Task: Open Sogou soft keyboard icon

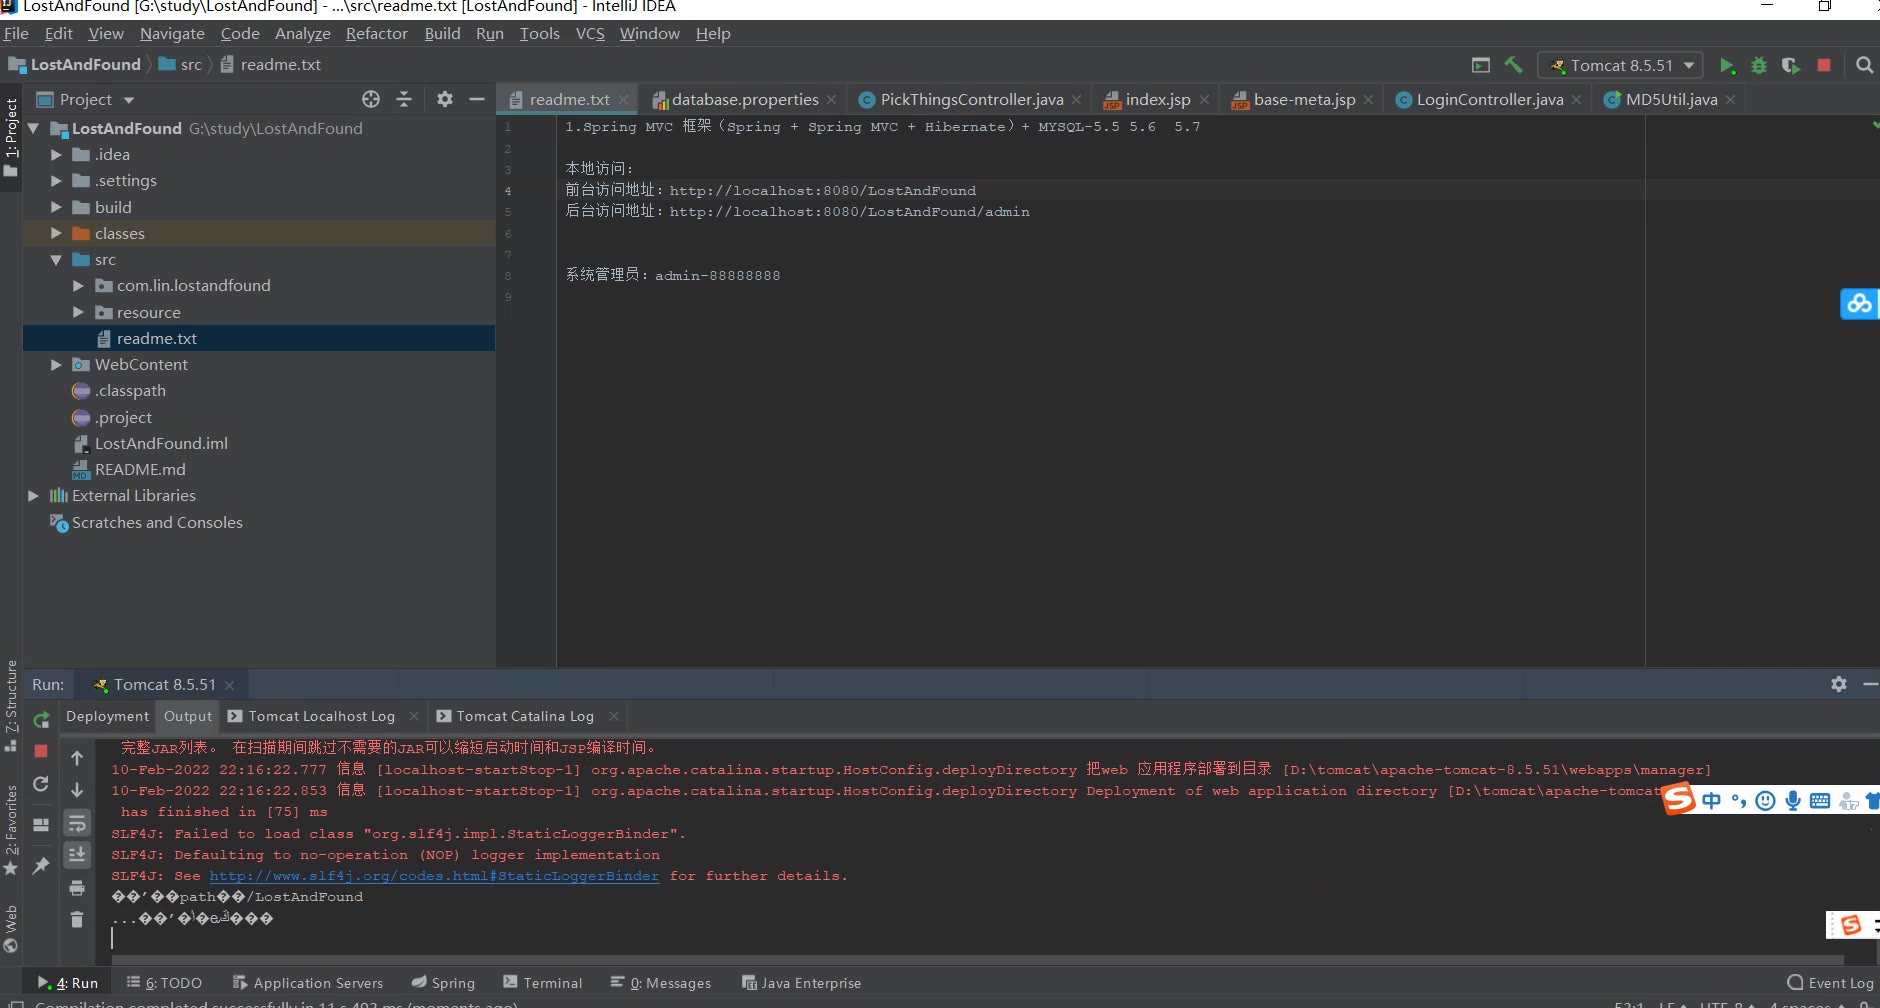Action: 1820,801
